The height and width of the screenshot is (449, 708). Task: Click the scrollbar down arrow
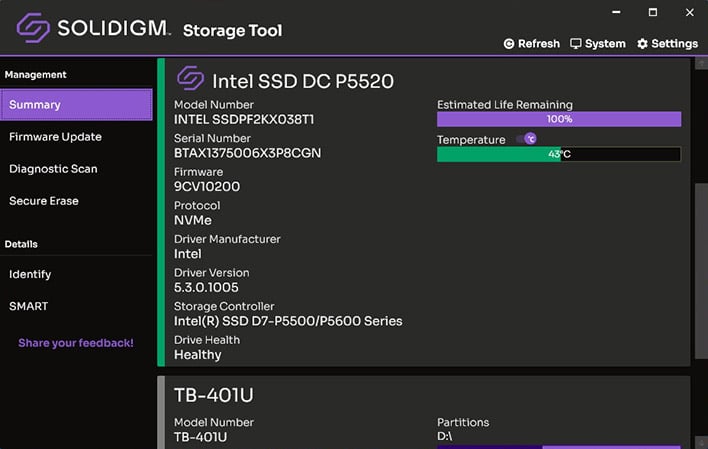(701, 443)
